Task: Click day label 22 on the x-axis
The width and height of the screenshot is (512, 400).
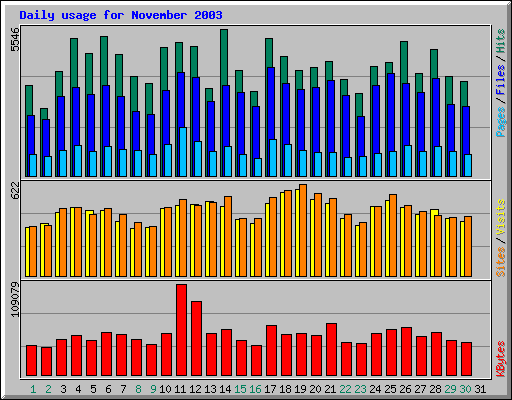Action: click(345, 389)
